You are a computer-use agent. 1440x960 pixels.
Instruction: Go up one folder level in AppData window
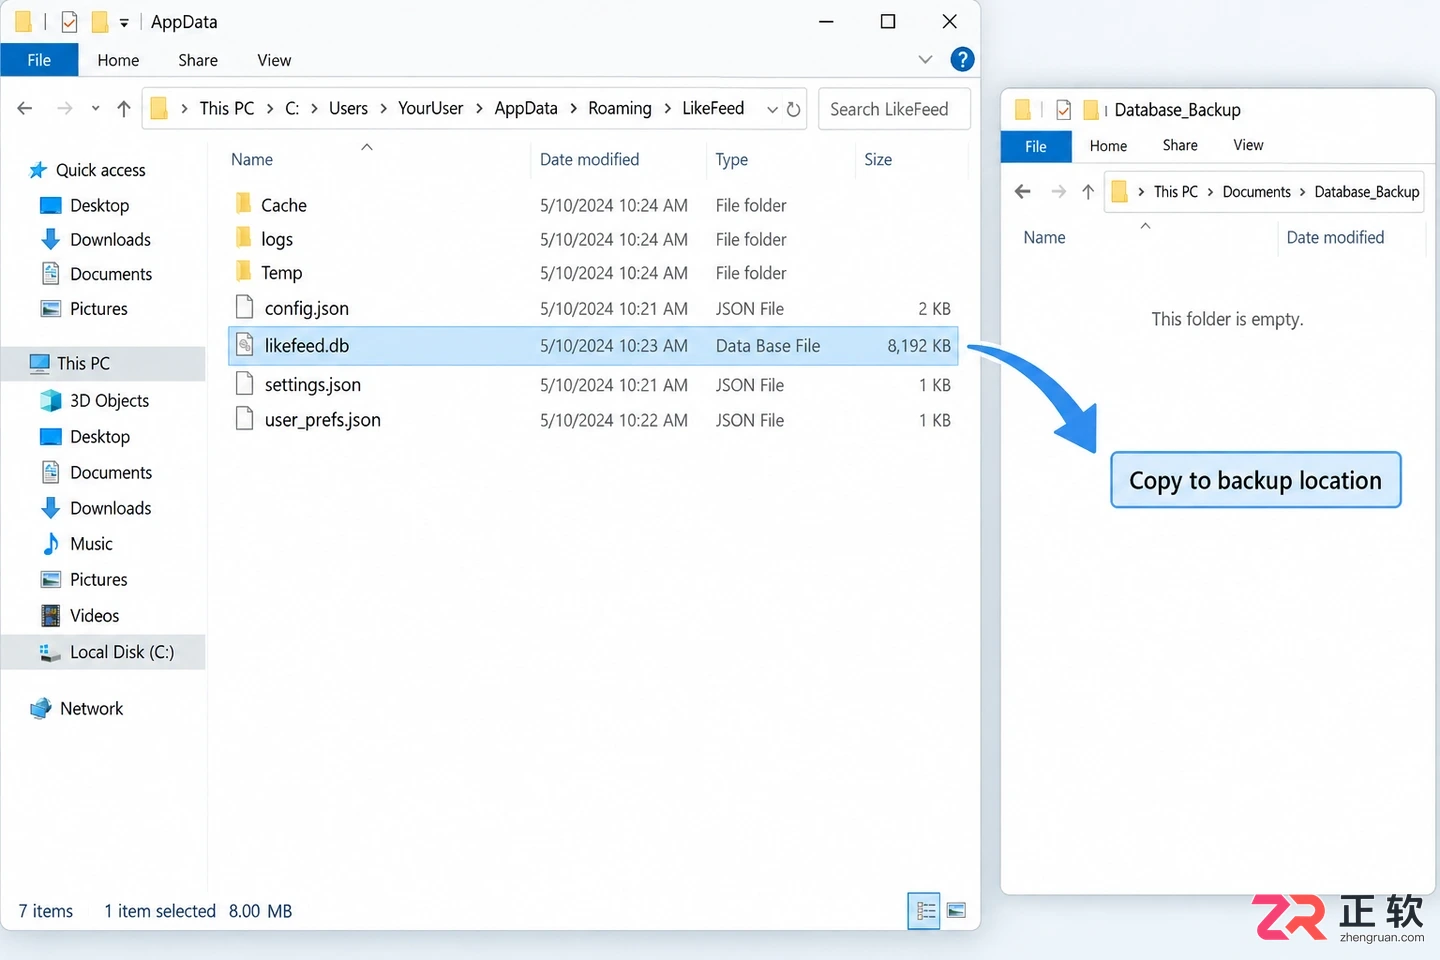(x=124, y=109)
